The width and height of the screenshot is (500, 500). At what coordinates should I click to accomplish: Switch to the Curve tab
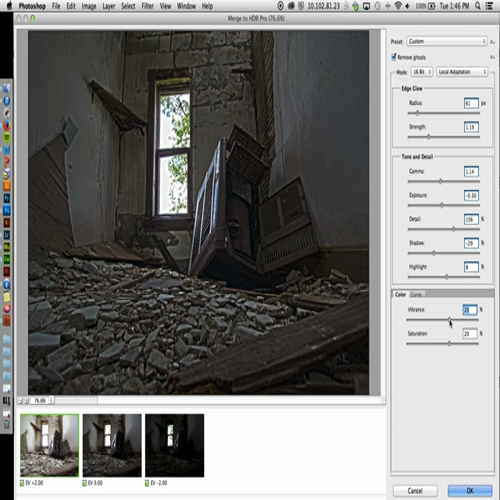(x=416, y=294)
